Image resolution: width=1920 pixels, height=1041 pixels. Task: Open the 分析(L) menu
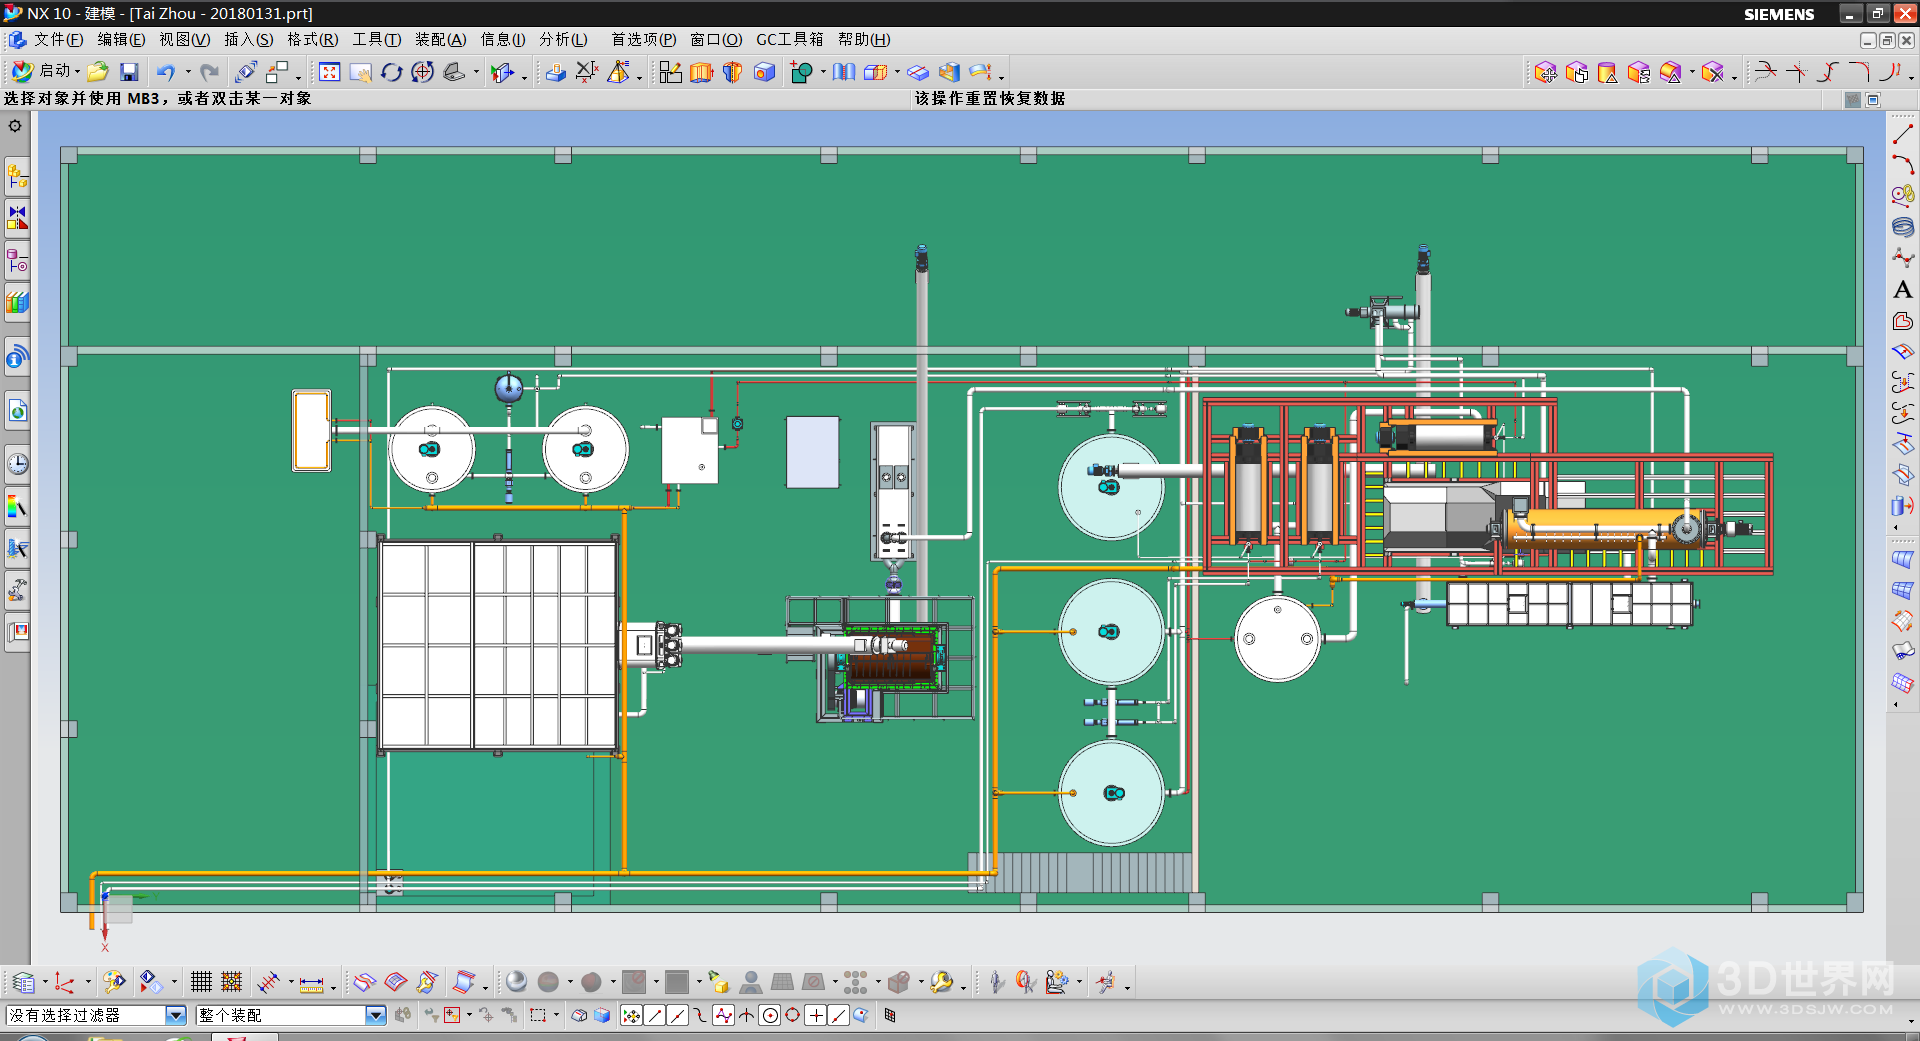(x=563, y=40)
